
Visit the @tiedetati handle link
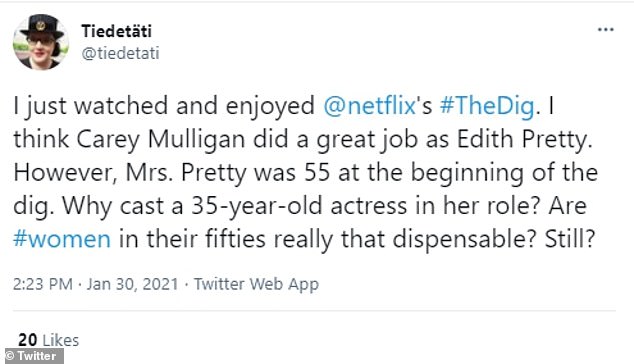click(120, 53)
